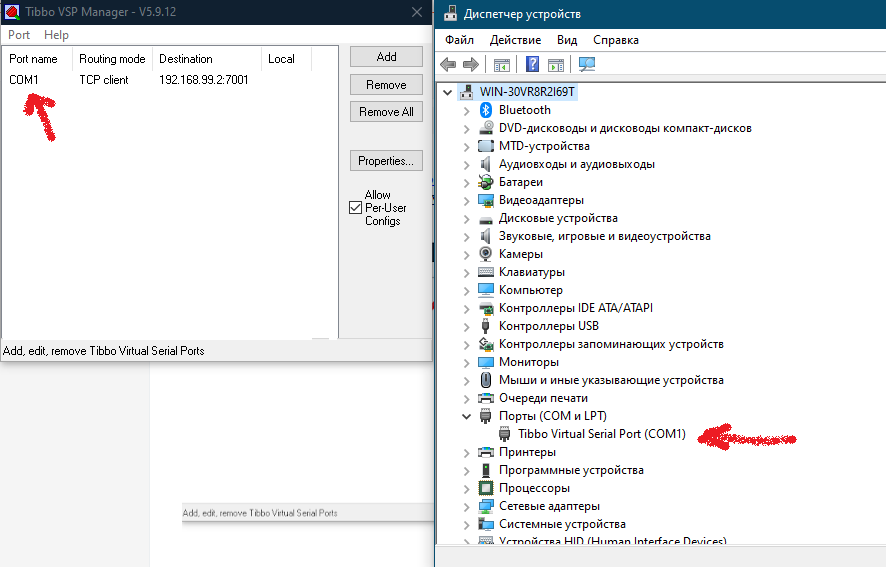Click the Remove All button
886x567 pixels.
click(386, 112)
